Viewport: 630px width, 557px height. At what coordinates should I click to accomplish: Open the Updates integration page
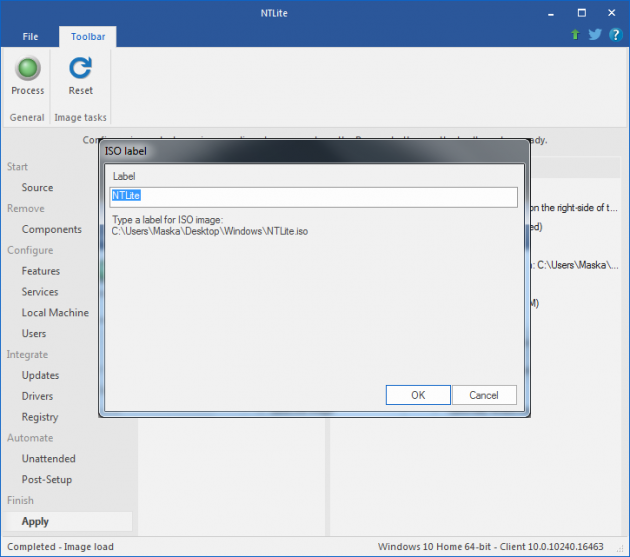click(x=40, y=376)
